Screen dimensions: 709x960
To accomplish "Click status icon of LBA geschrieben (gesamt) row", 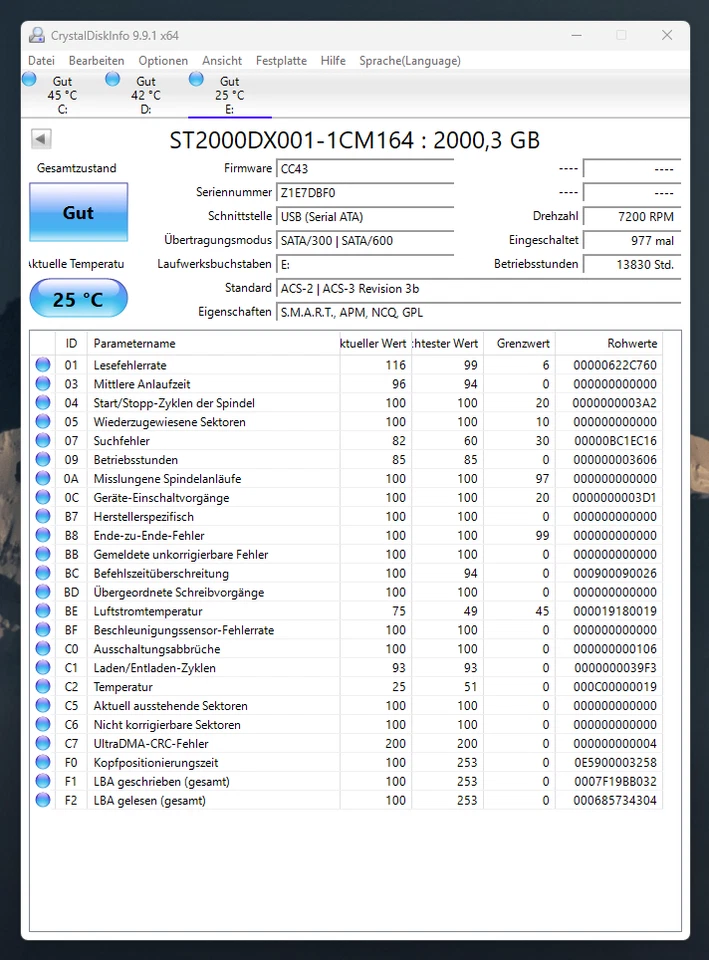I will point(43,781).
